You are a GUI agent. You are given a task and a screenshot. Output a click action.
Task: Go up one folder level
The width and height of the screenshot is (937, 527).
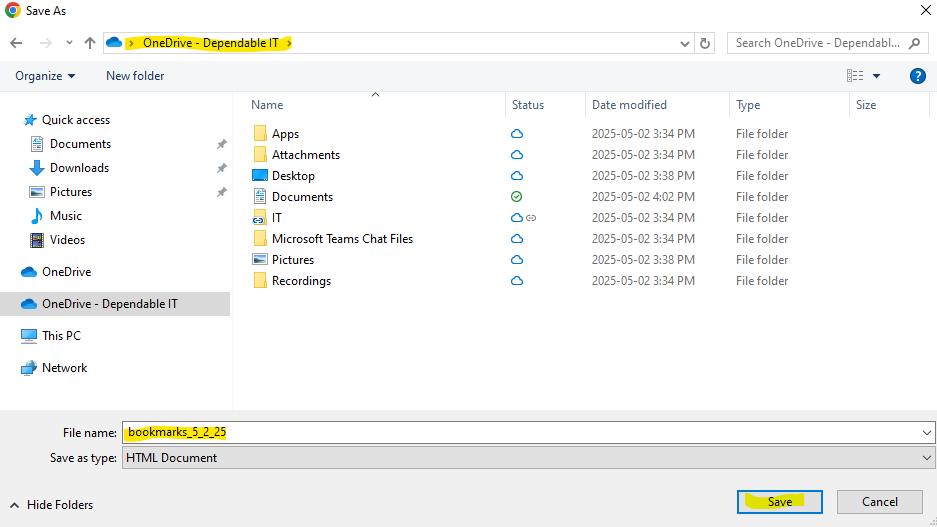coord(90,43)
